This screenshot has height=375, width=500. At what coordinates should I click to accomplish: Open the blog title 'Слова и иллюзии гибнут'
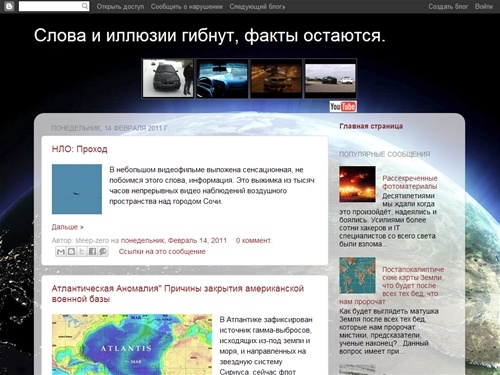209,35
